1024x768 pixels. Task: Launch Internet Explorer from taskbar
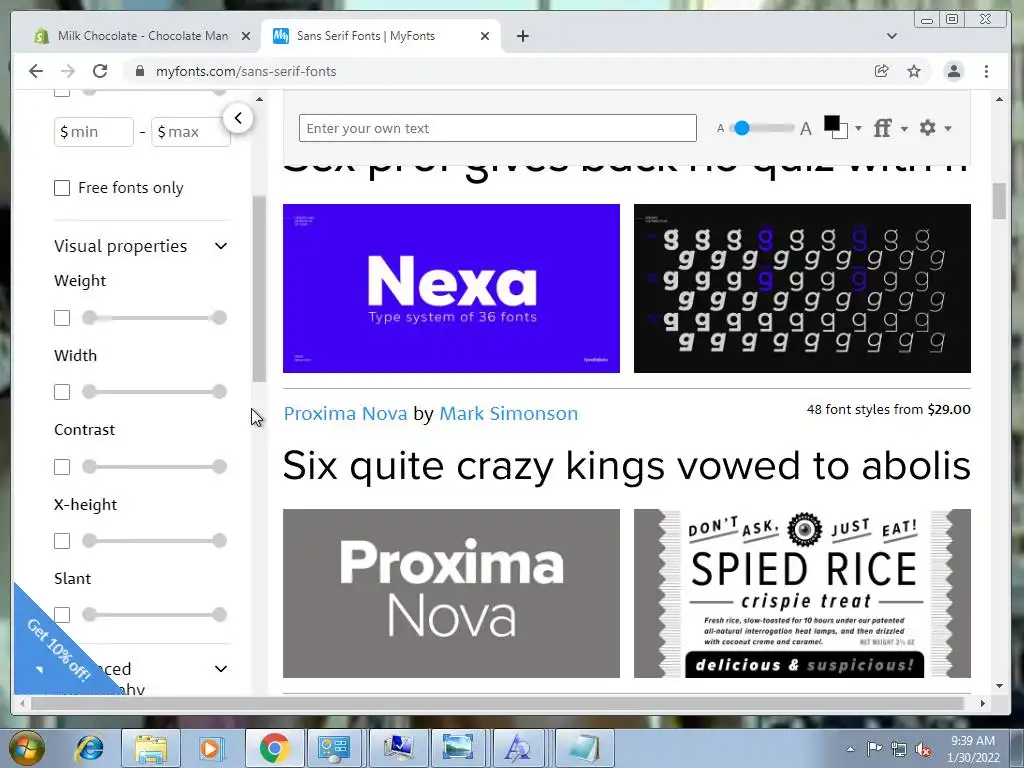click(x=89, y=749)
